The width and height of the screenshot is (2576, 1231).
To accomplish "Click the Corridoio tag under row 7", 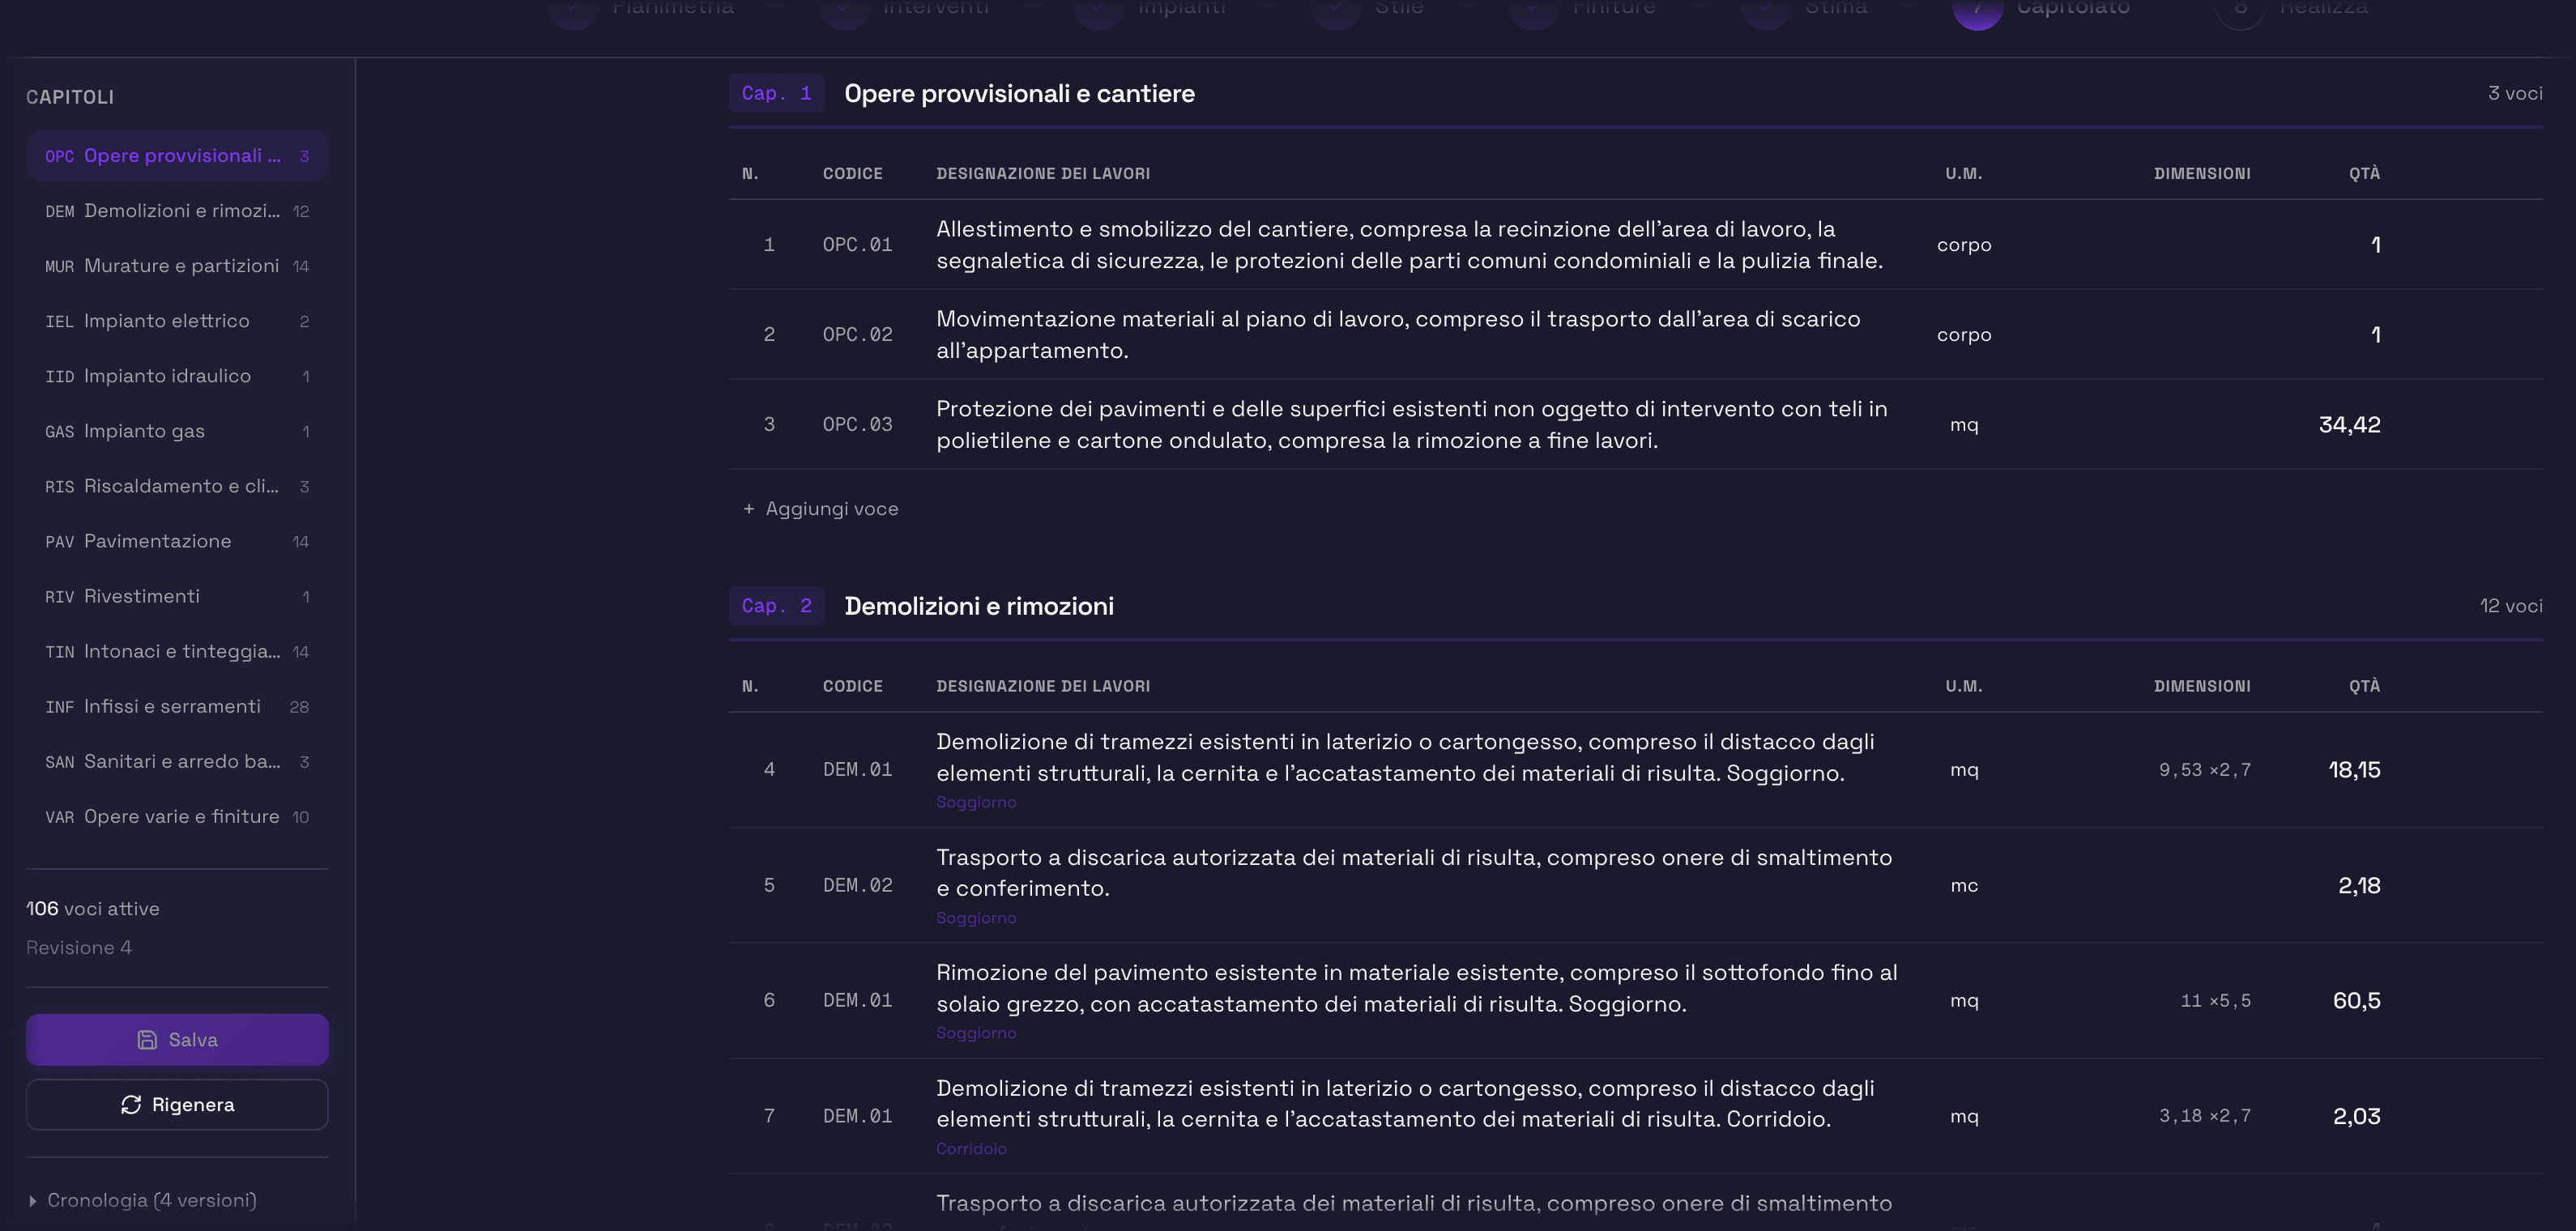I will tap(971, 1149).
